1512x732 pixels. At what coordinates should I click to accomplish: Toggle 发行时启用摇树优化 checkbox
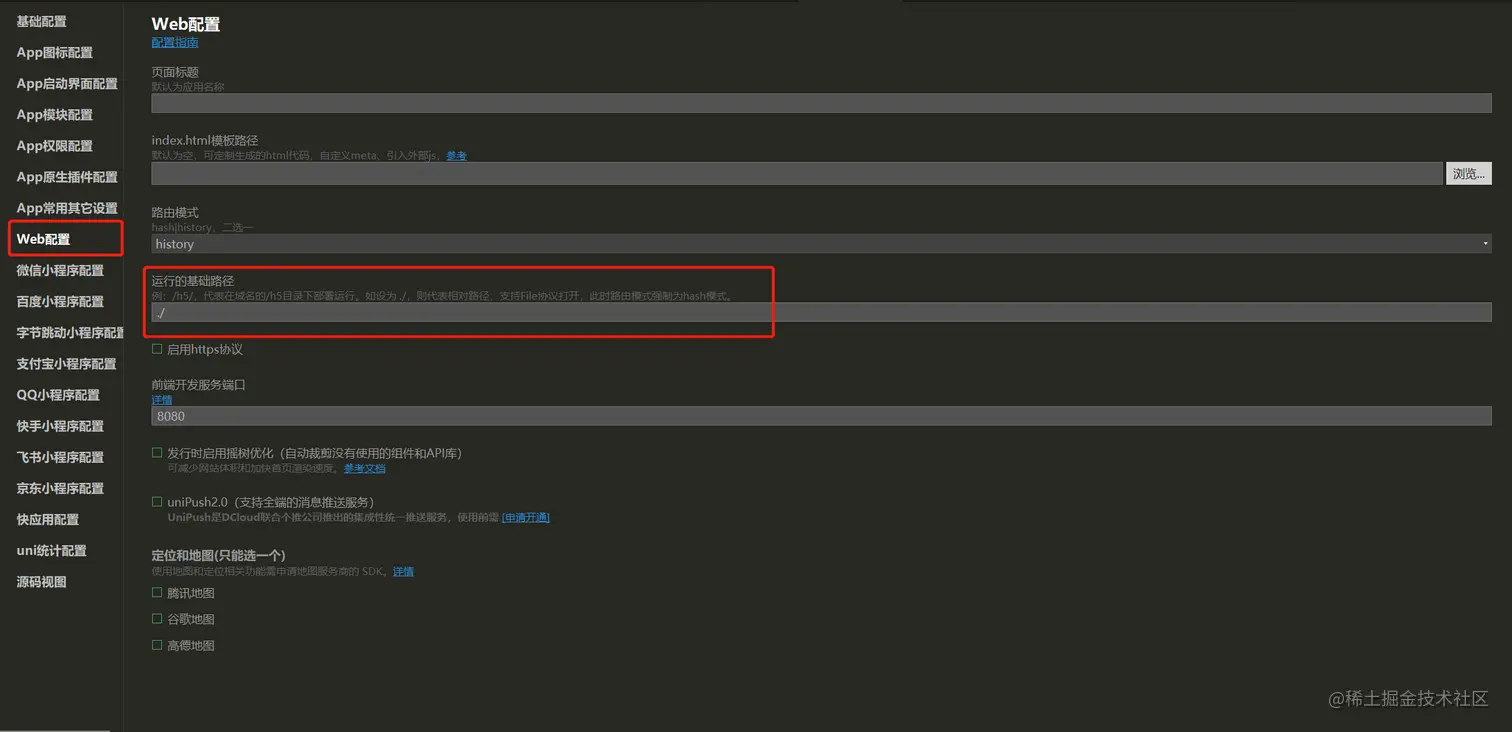157,453
